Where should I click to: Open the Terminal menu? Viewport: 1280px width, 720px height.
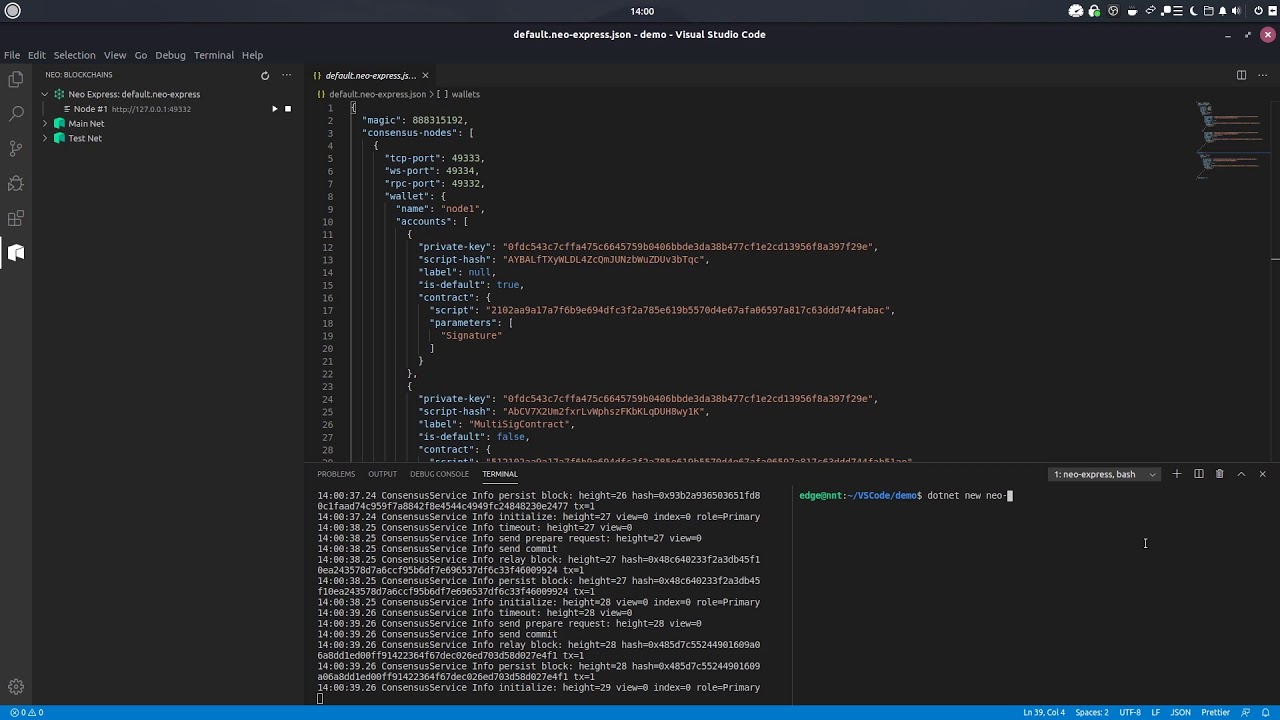(x=214, y=55)
